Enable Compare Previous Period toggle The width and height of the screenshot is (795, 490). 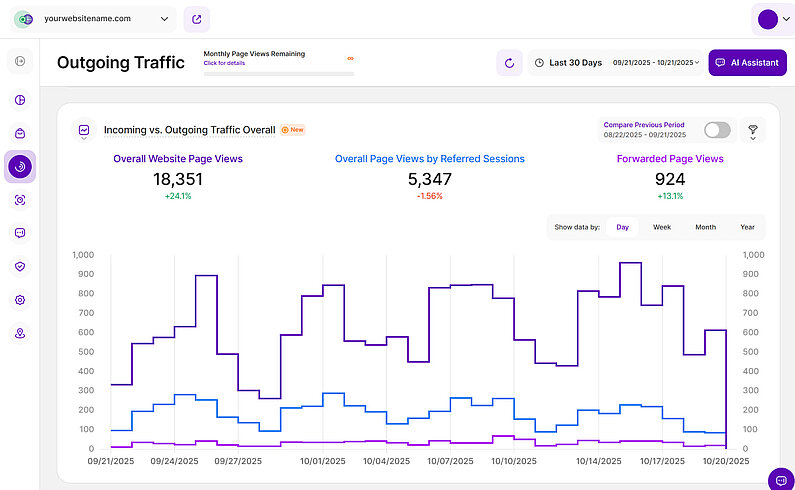tap(717, 130)
